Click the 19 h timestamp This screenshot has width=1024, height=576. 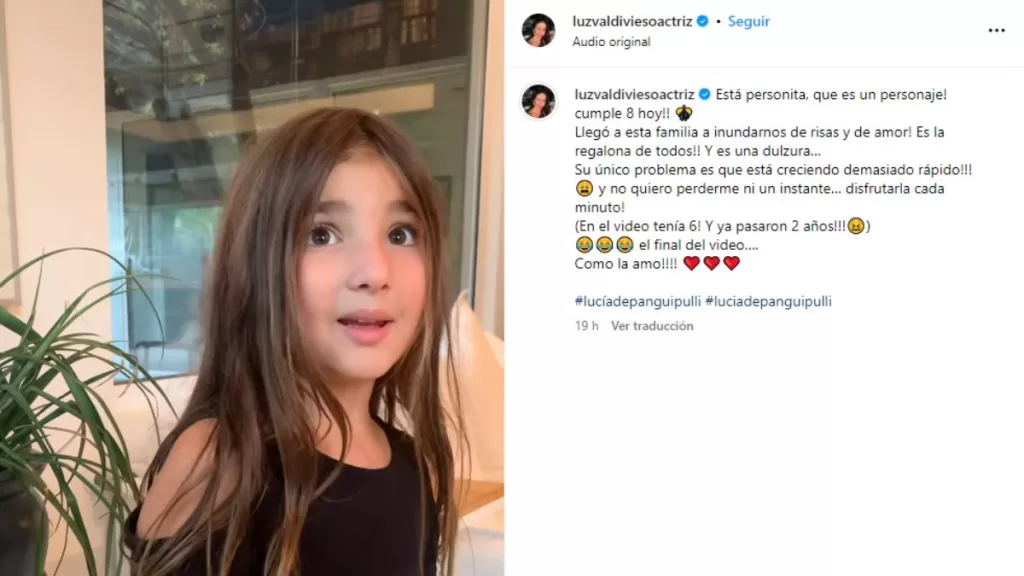(586, 326)
